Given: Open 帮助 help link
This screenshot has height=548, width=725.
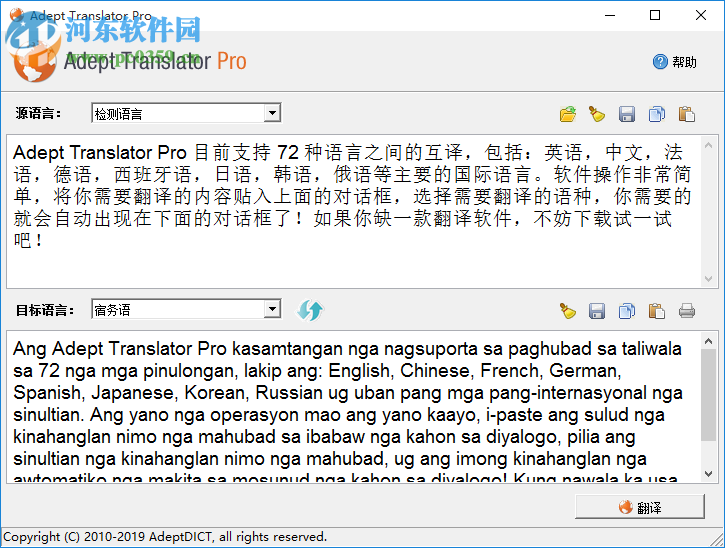Looking at the screenshot, I should coord(675,62).
